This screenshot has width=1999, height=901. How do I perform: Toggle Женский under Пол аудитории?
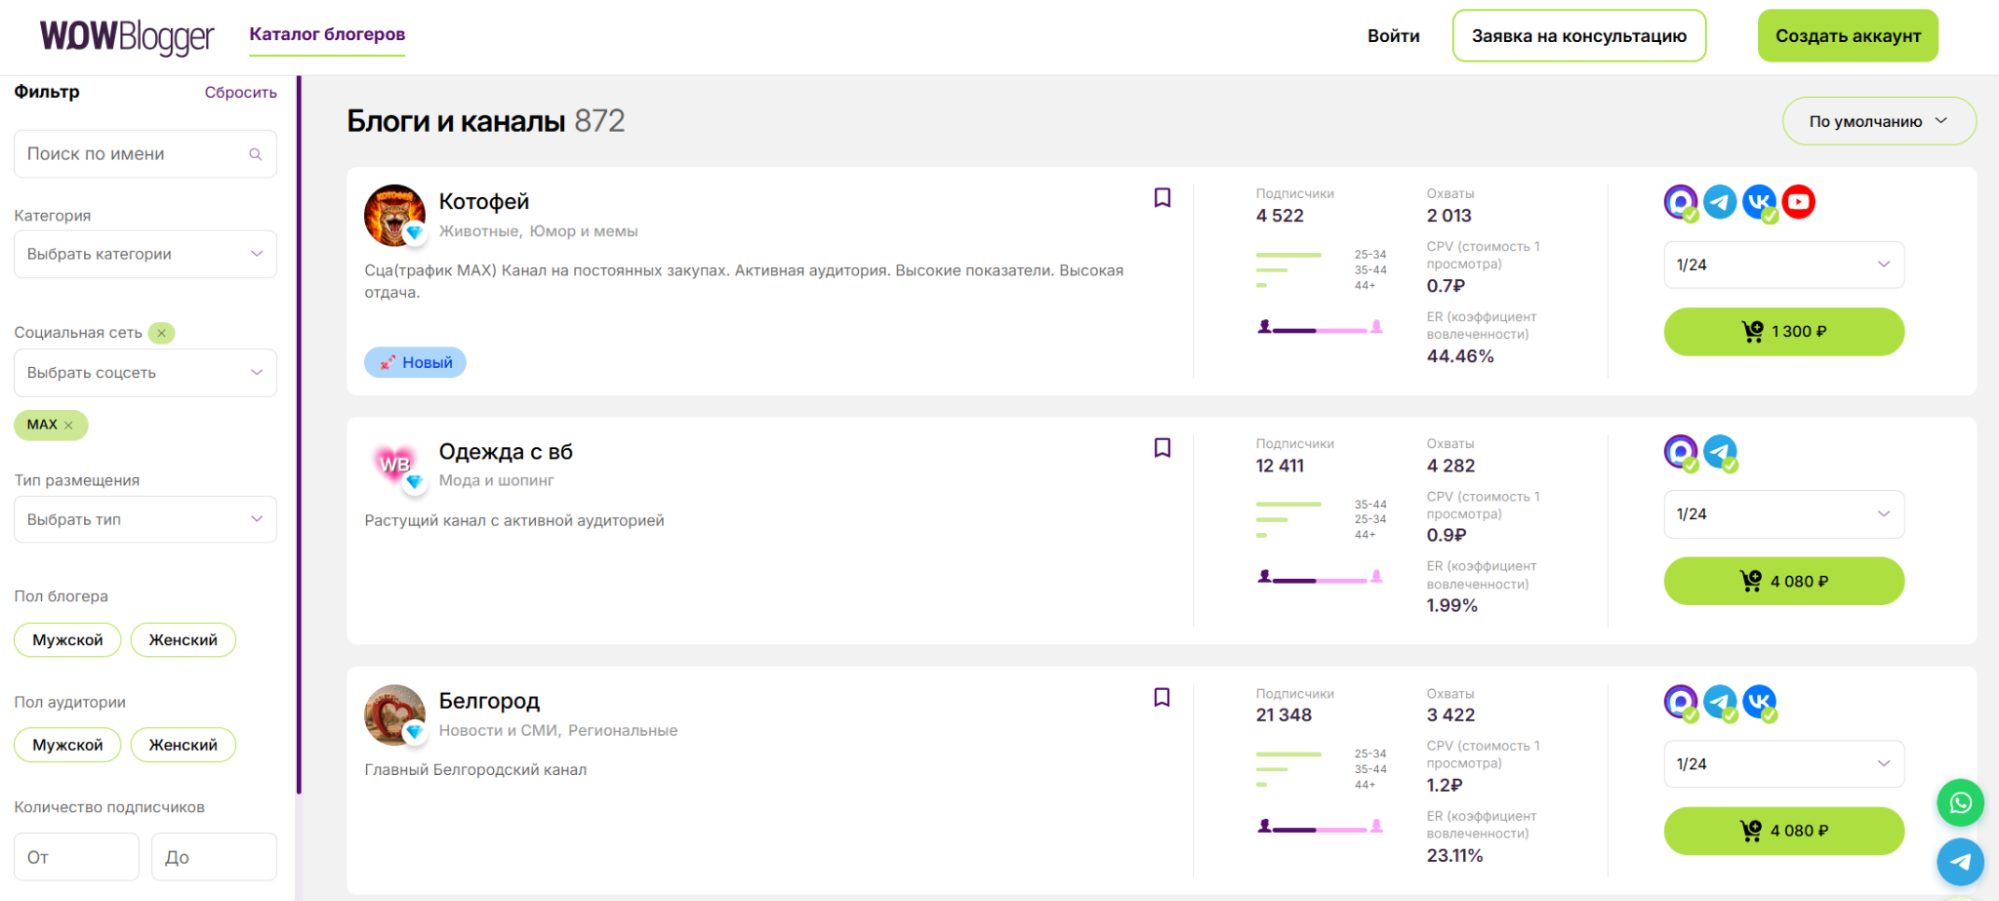(x=183, y=745)
